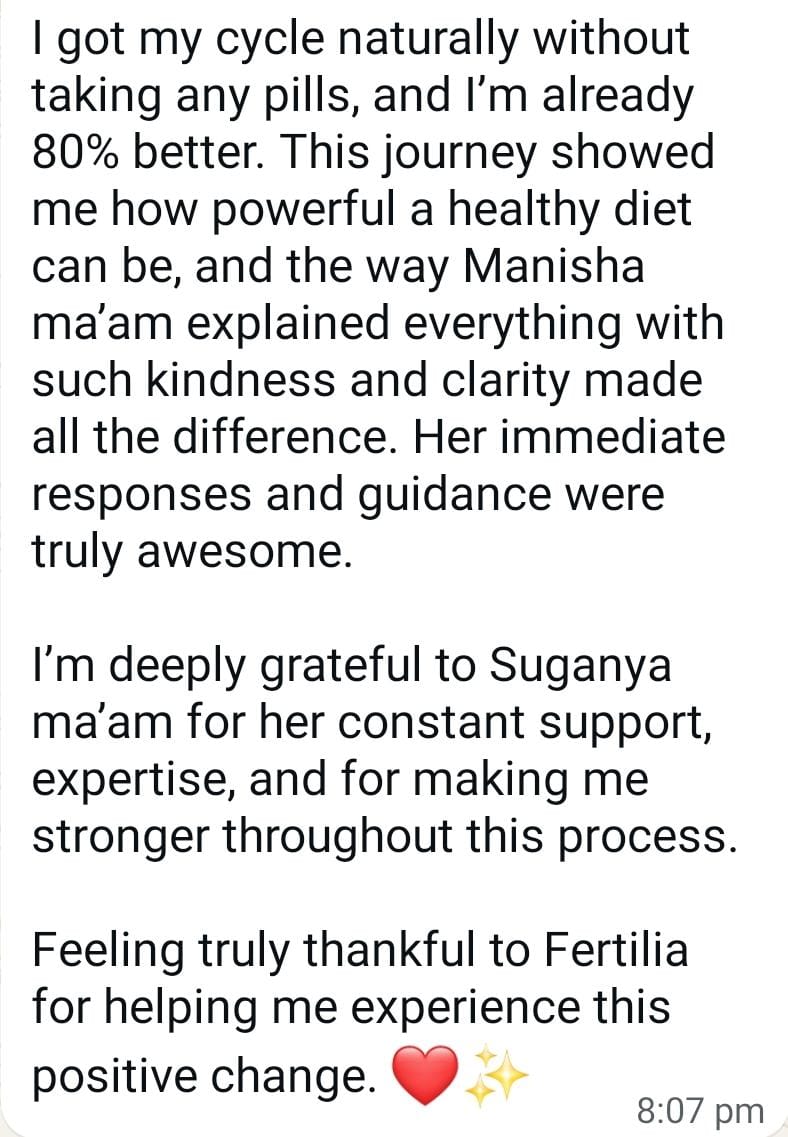Click the word Fertilia

(617, 951)
